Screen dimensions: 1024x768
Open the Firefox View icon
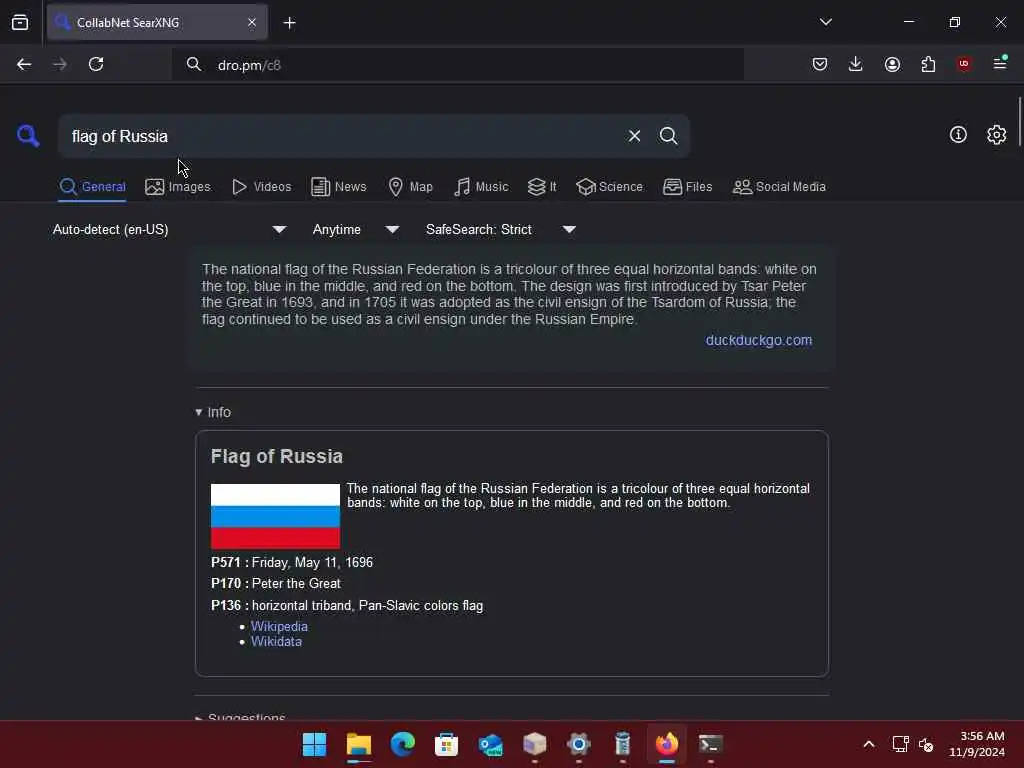tap(20, 22)
